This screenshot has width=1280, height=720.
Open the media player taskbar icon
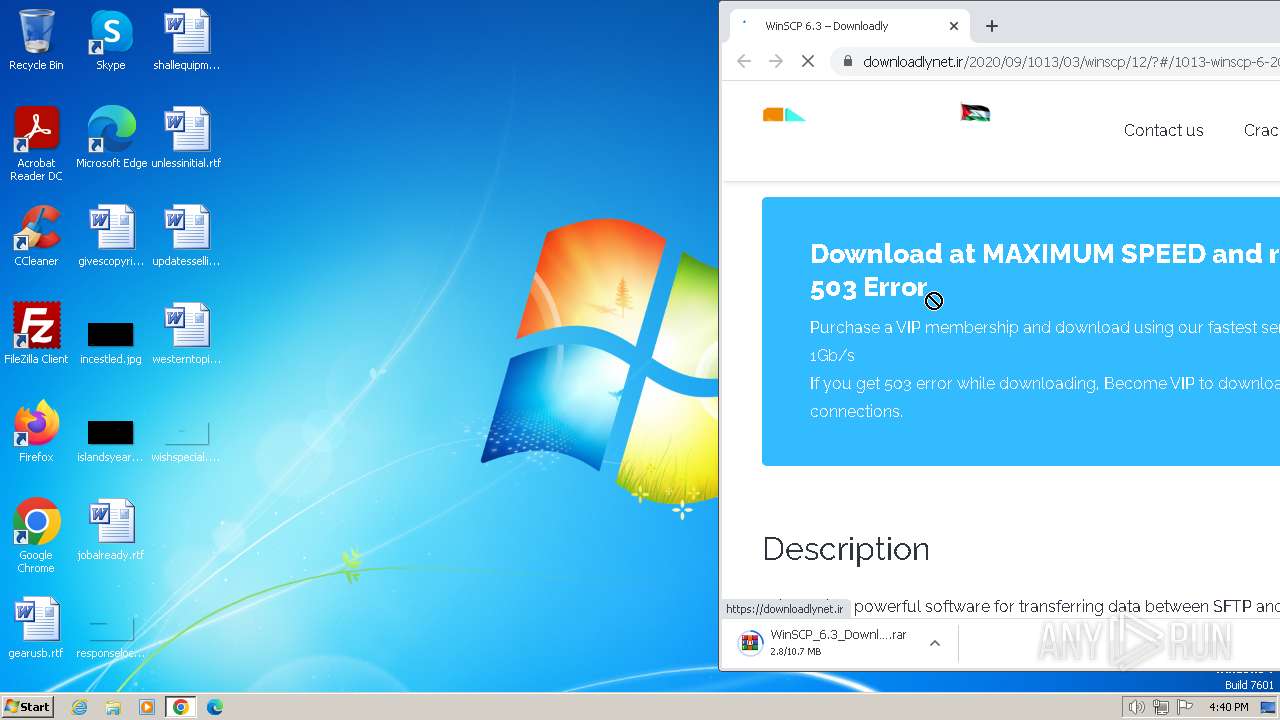pyautogui.click(x=147, y=707)
